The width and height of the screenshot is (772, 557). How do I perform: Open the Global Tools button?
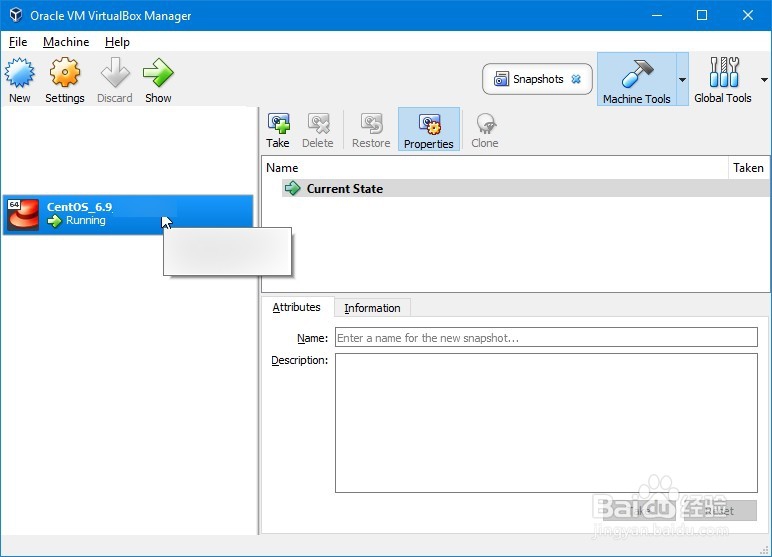[x=723, y=79]
